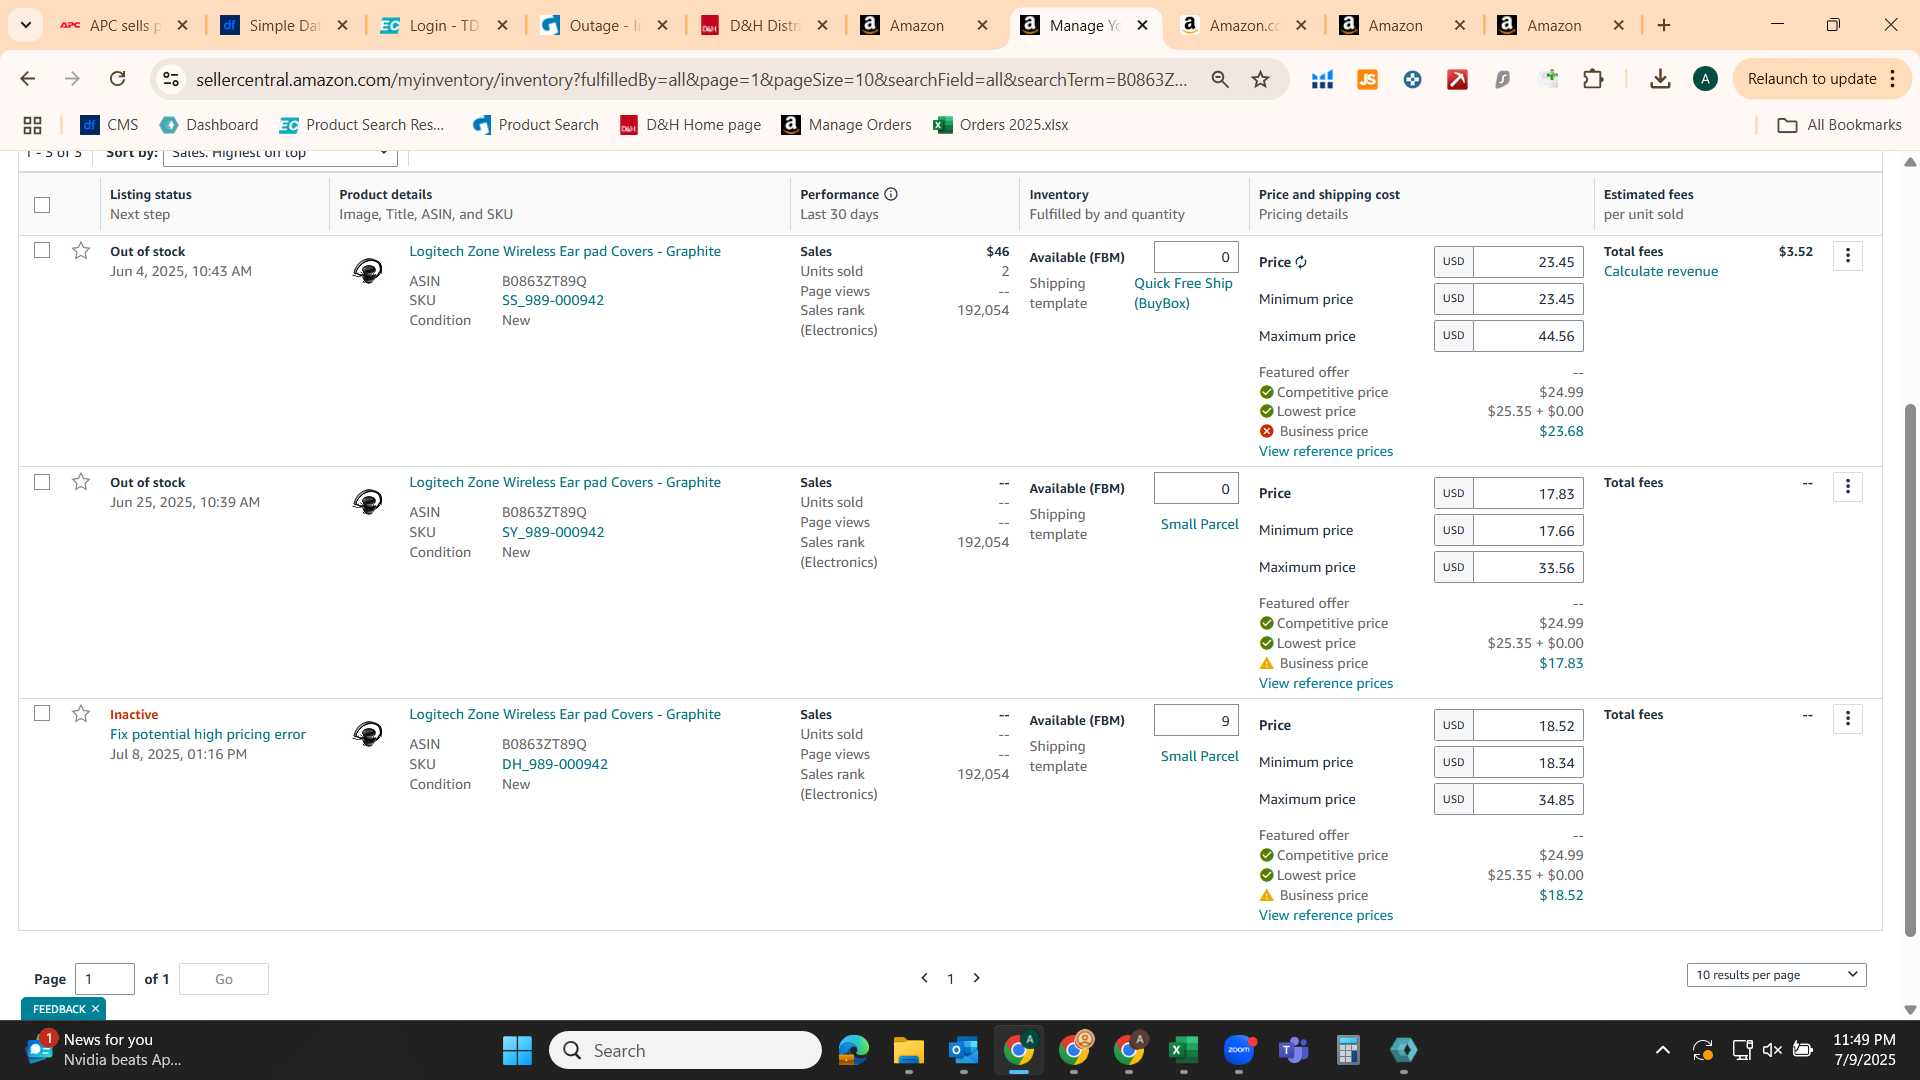Viewport: 1920px width, 1080px height.
Task: Go to next page with right chevron
Action: click(x=977, y=978)
